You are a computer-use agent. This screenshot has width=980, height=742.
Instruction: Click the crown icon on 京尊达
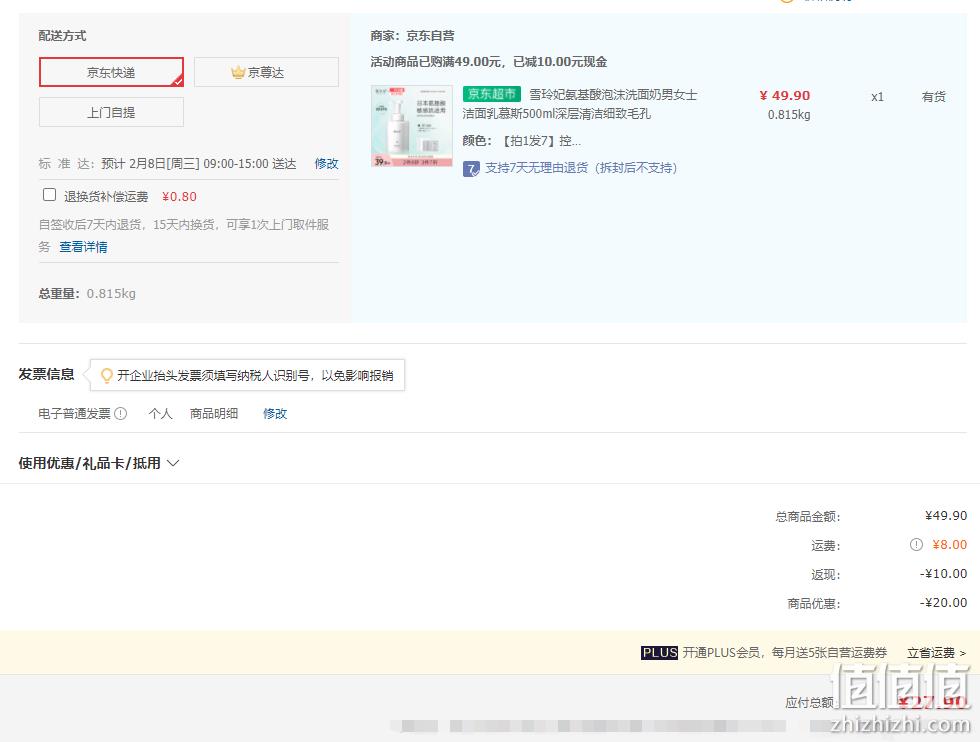(x=238, y=73)
